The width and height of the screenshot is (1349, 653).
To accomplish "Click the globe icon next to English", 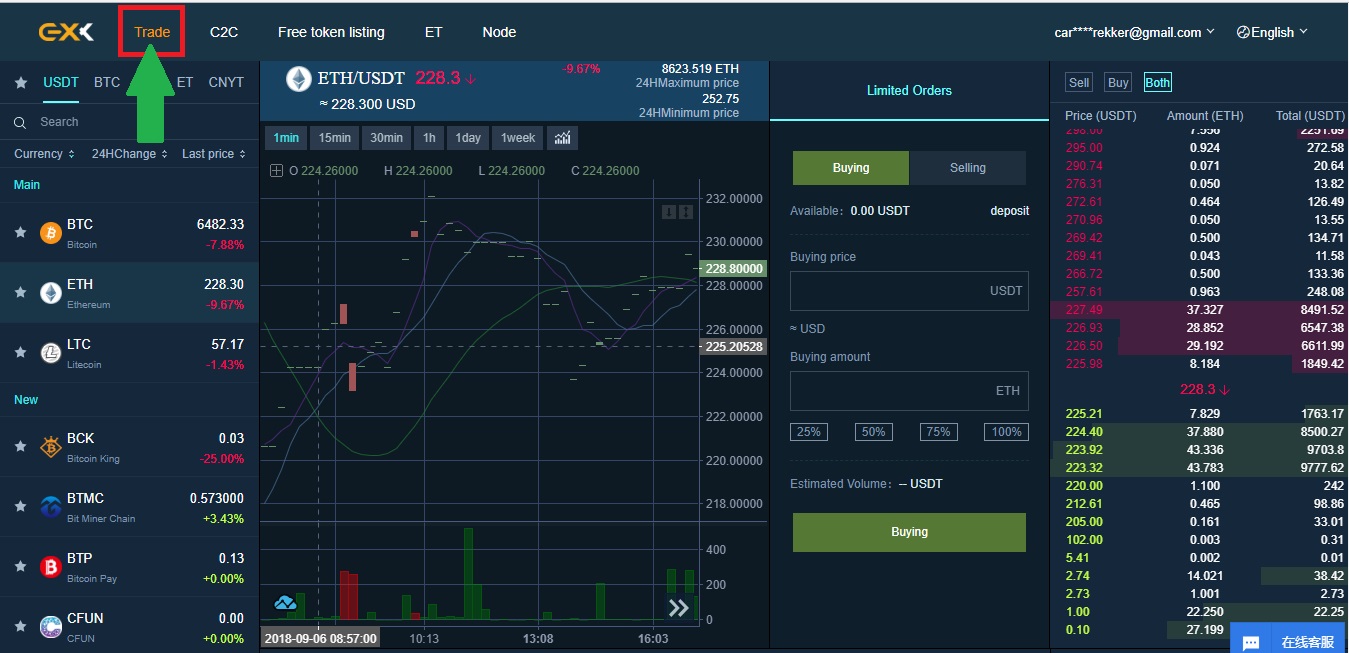I will 1243,32.
